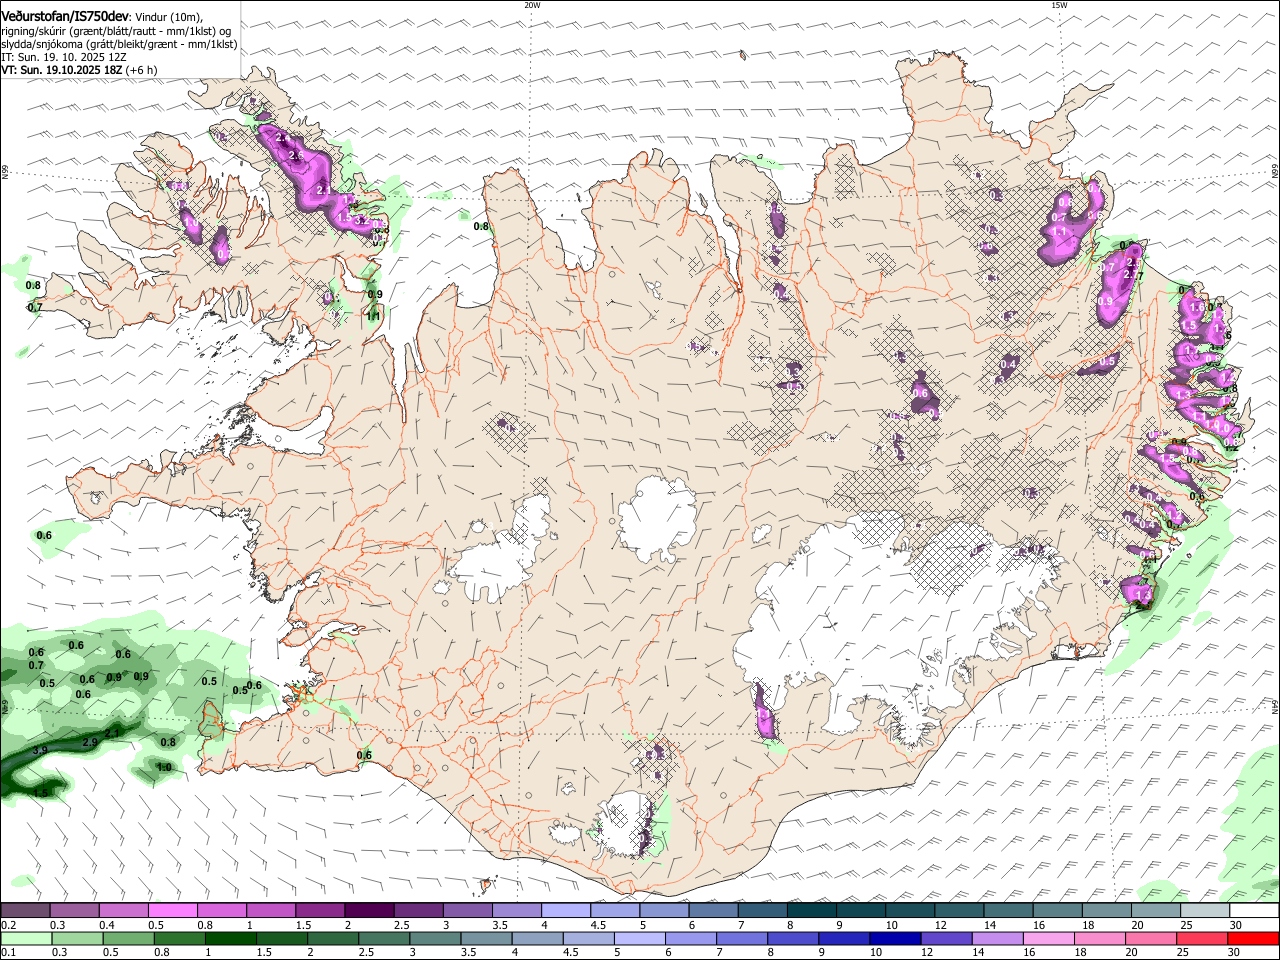Click the Hofsjökull glacier in central Iceland
The height and width of the screenshot is (960, 1280).
657,517
